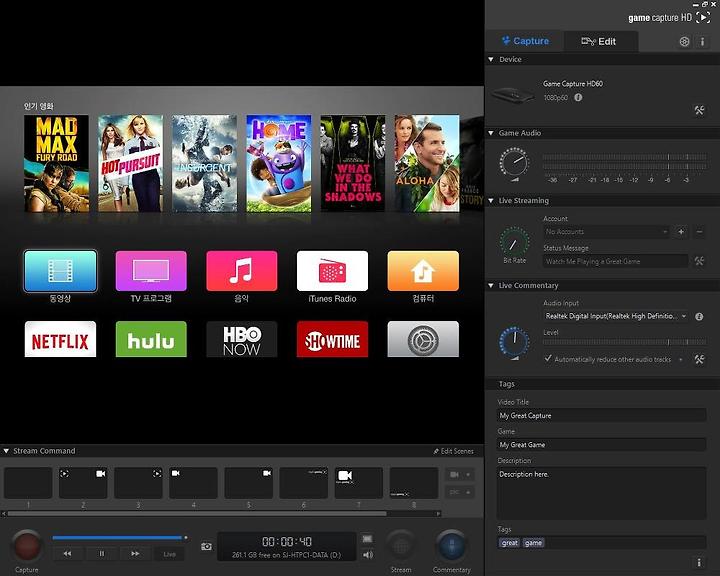Open the TV 프로그램 tile
This screenshot has height=576, width=720.
(x=151, y=271)
